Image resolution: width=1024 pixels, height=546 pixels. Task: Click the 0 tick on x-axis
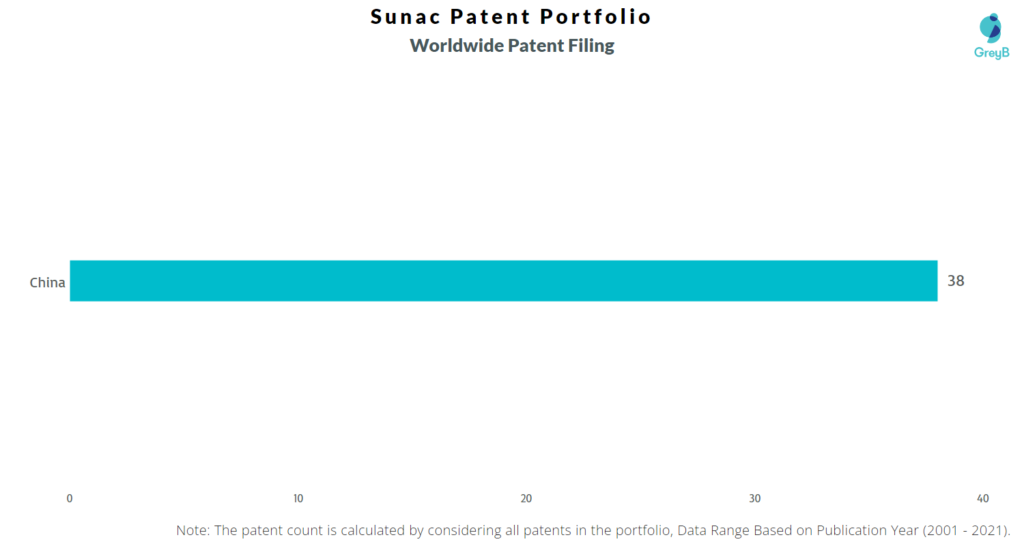click(x=70, y=498)
